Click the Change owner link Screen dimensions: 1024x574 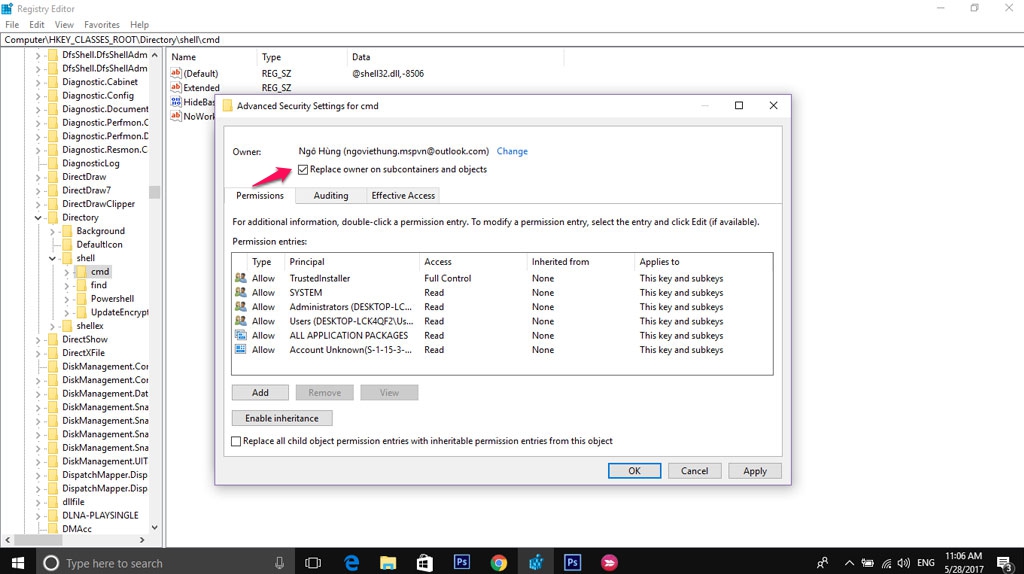pyautogui.click(x=512, y=152)
